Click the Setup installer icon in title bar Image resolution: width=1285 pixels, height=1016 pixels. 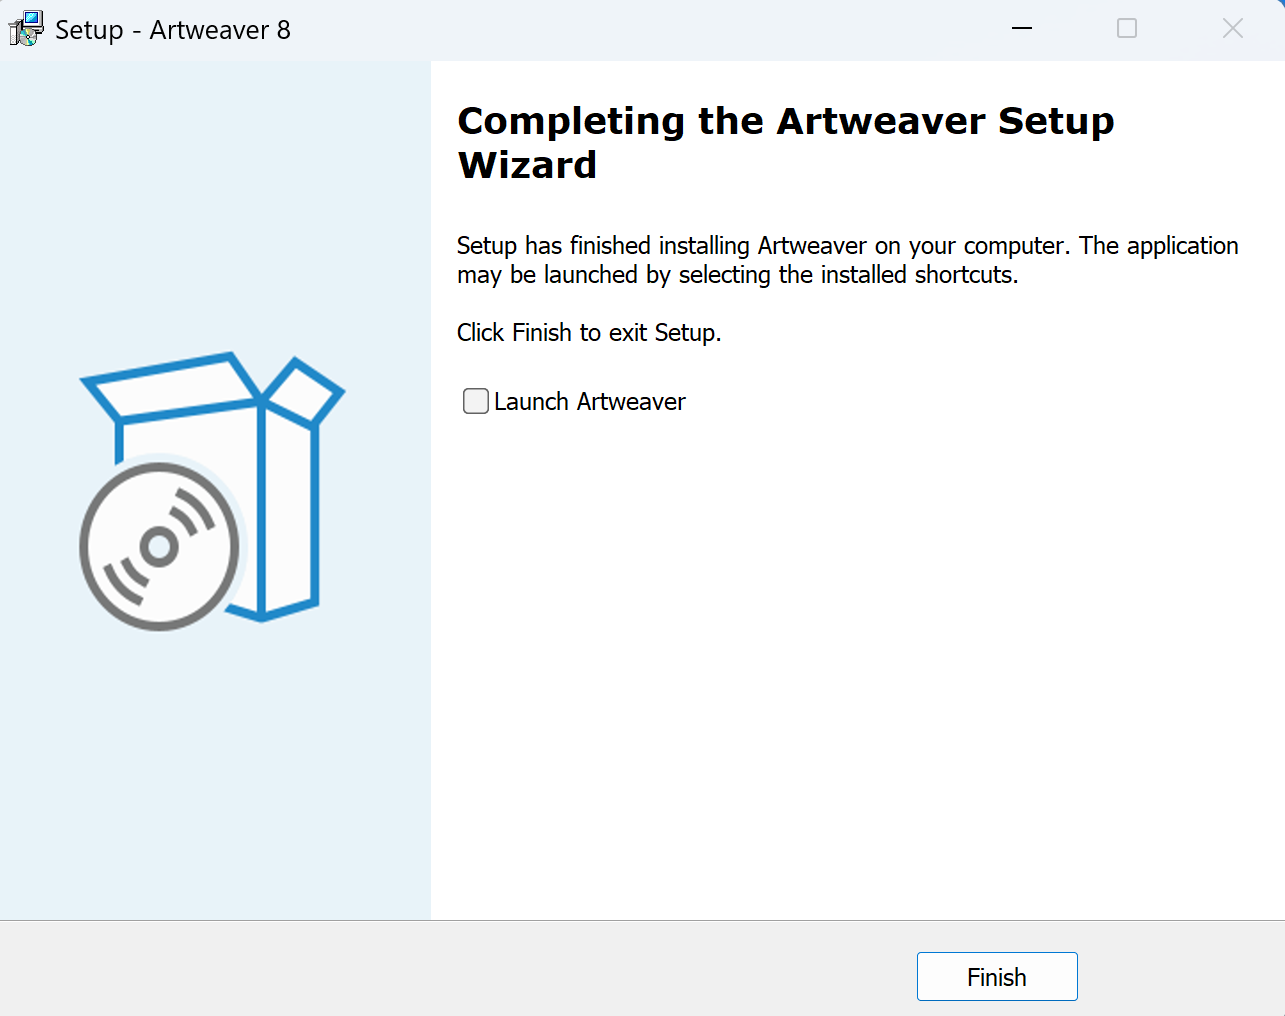pyautogui.click(x=26, y=29)
